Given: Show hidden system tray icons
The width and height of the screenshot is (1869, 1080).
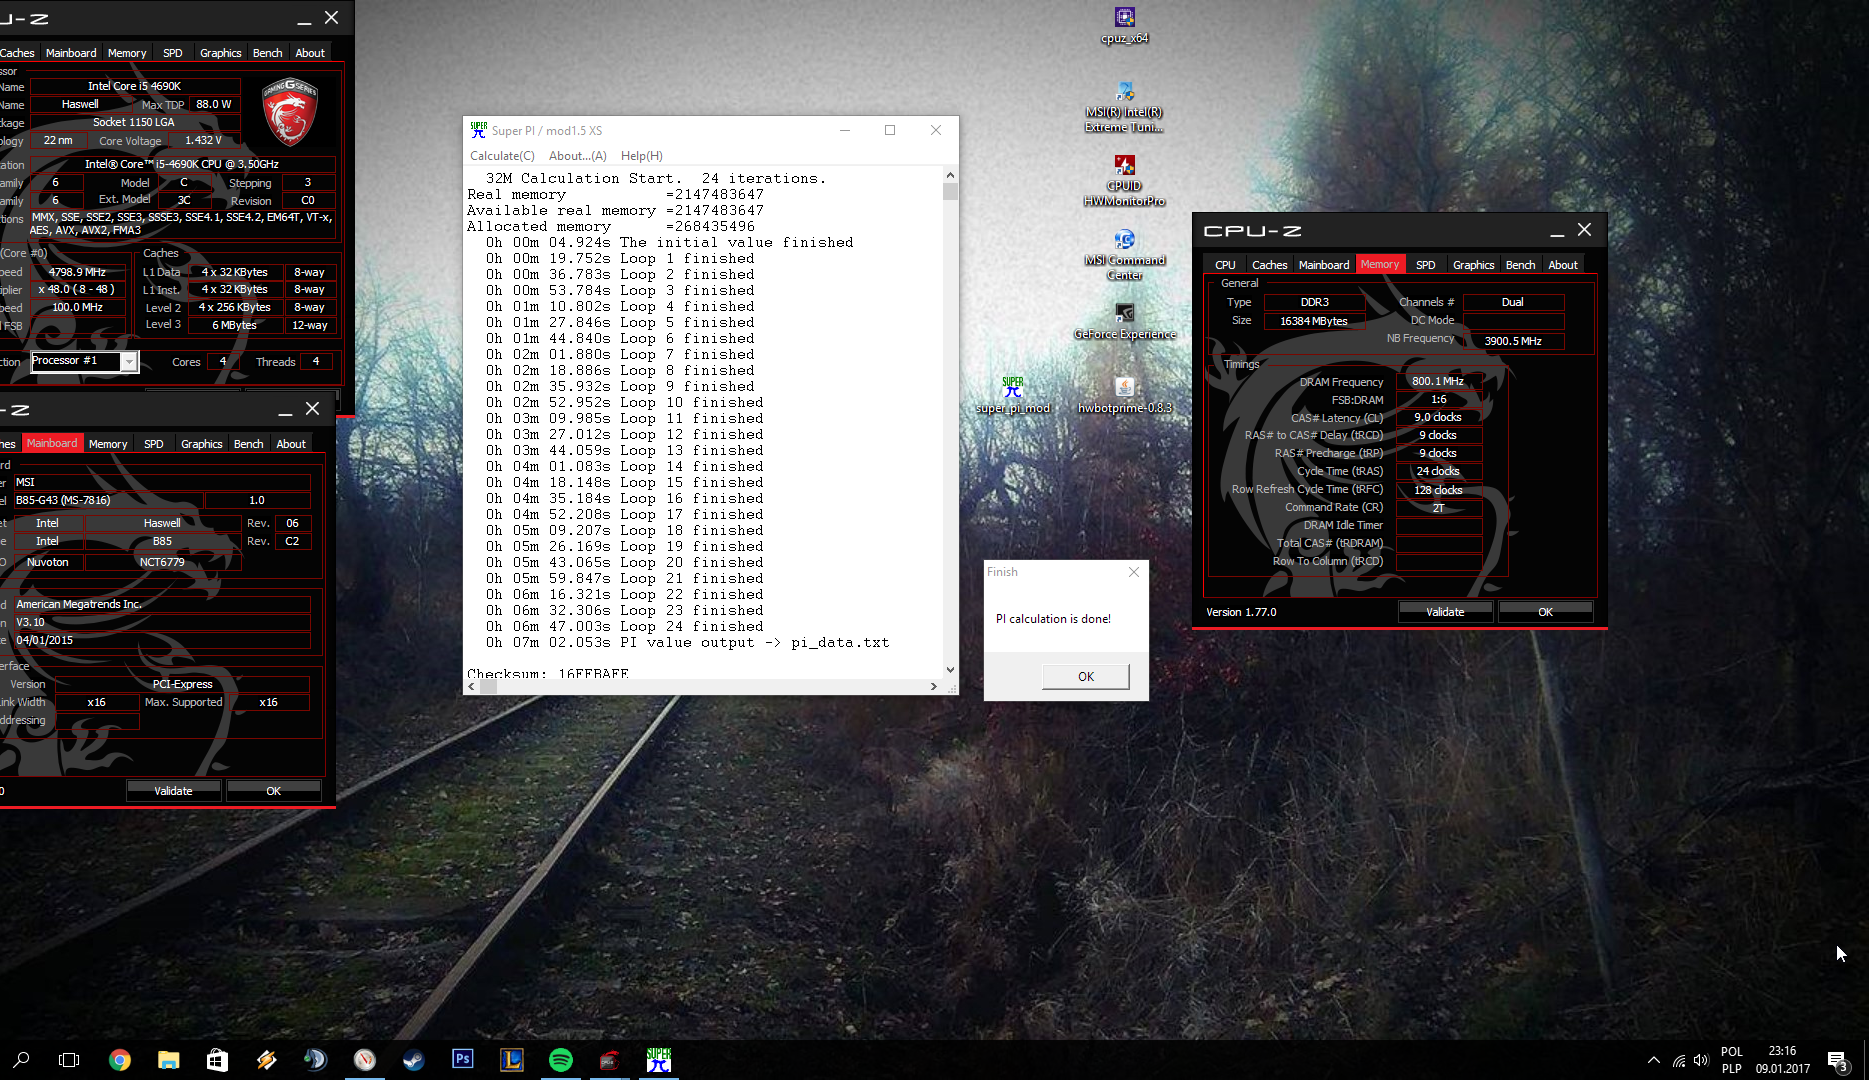Looking at the screenshot, I should pyautogui.click(x=1653, y=1060).
